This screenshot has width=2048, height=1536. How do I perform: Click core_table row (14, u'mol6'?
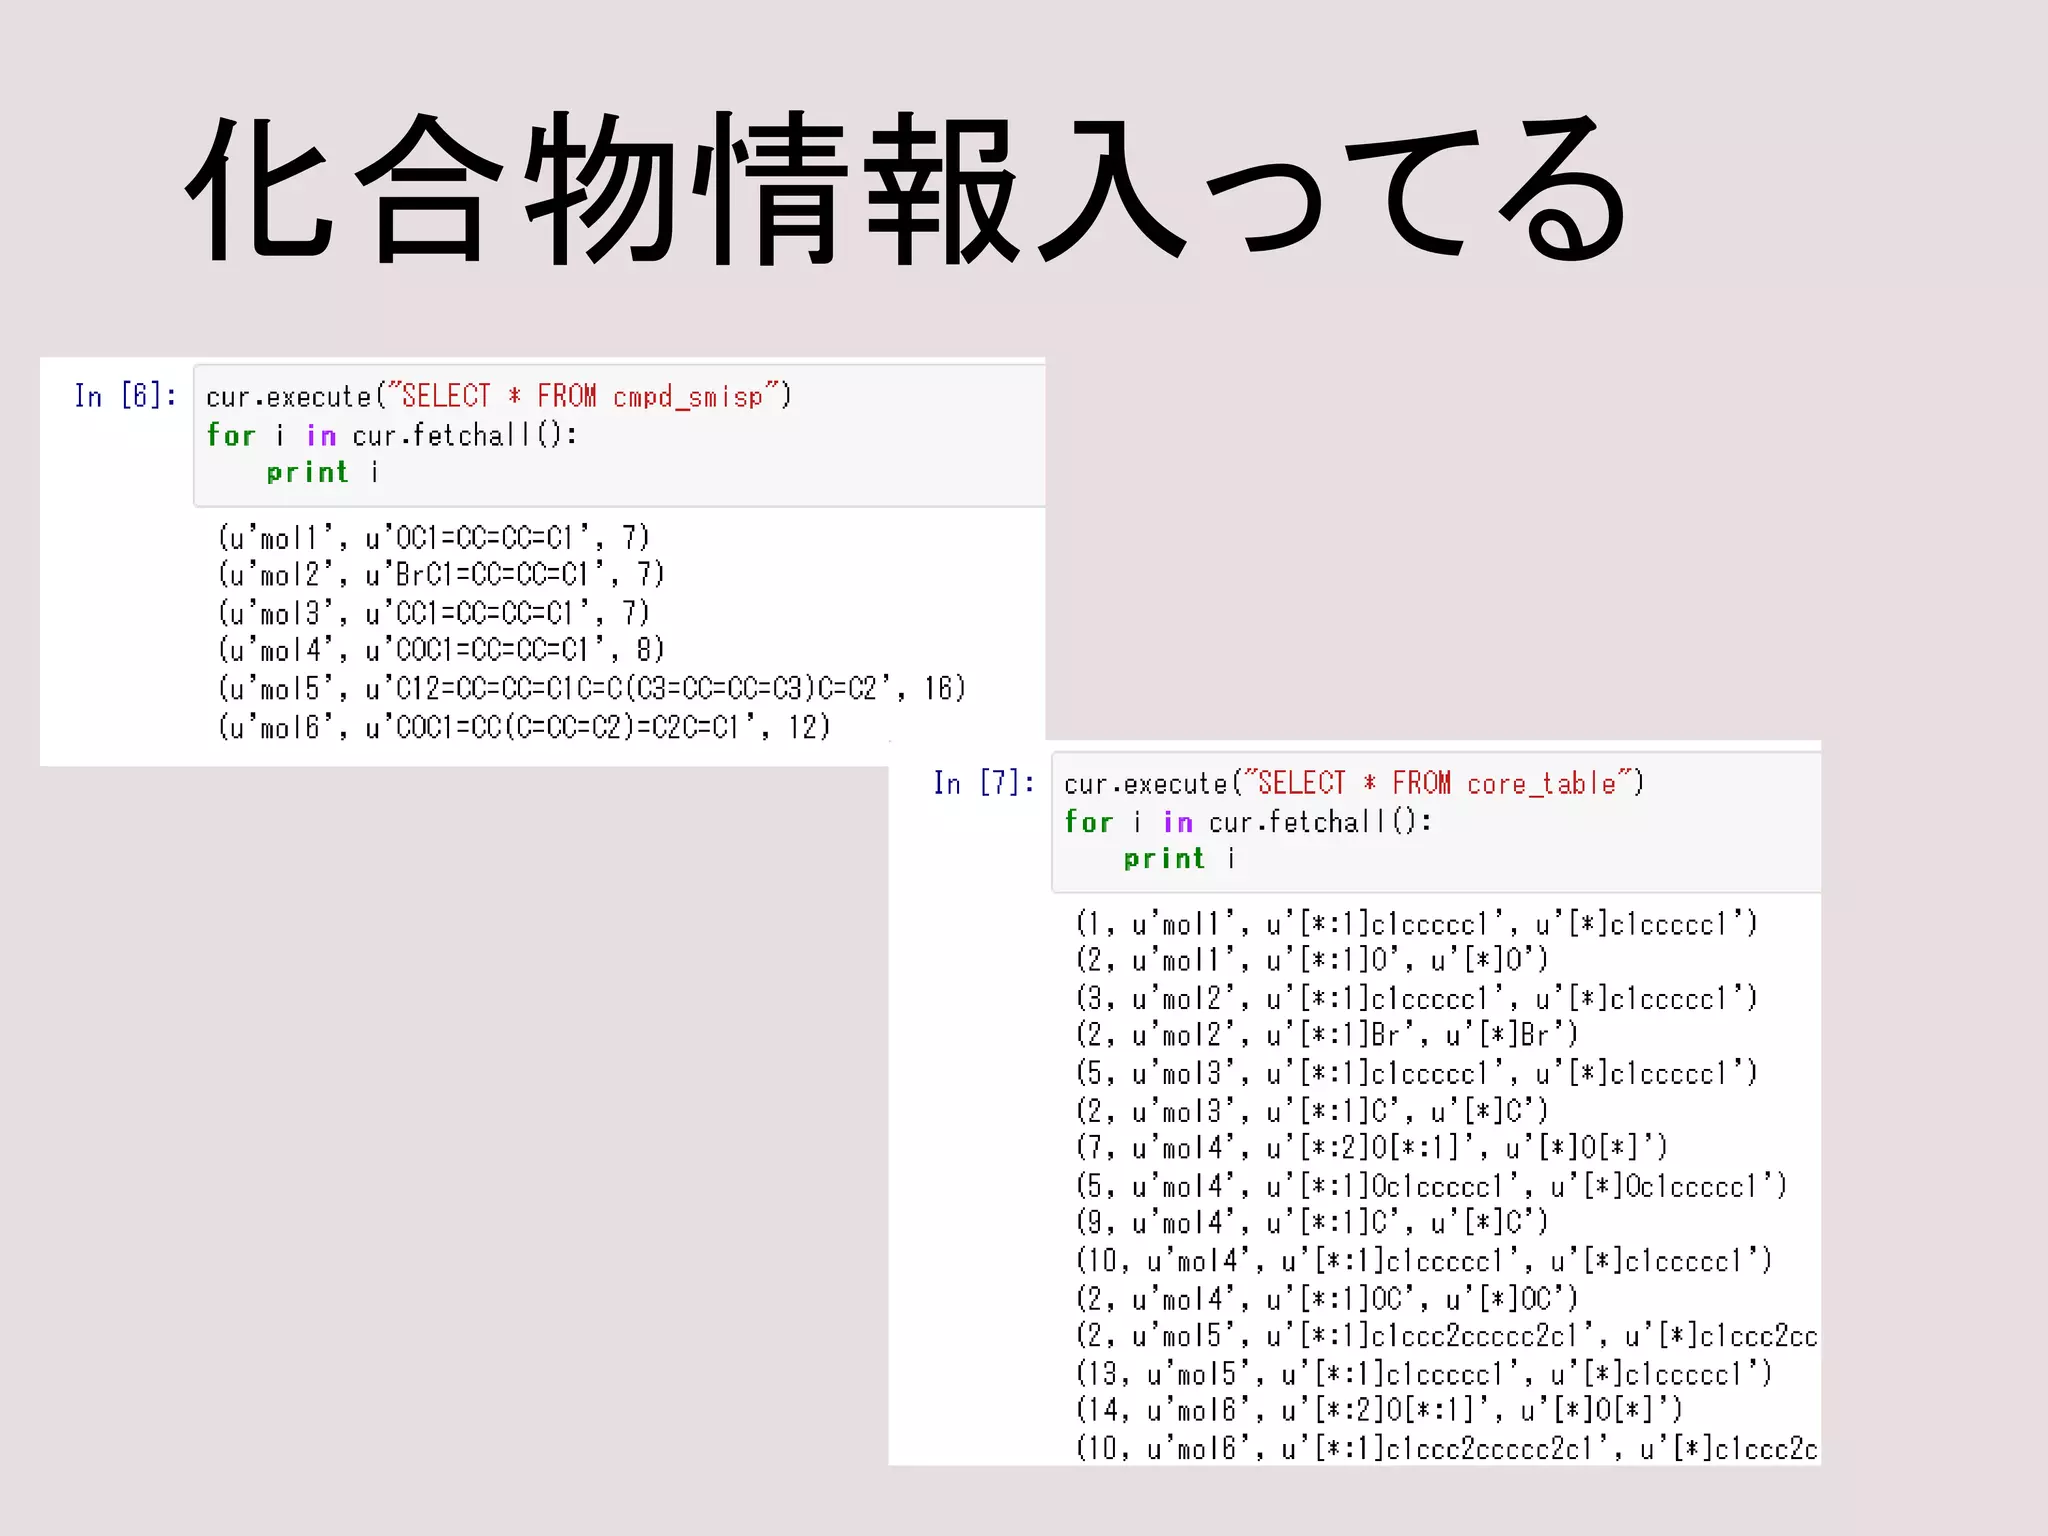(1379, 1411)
